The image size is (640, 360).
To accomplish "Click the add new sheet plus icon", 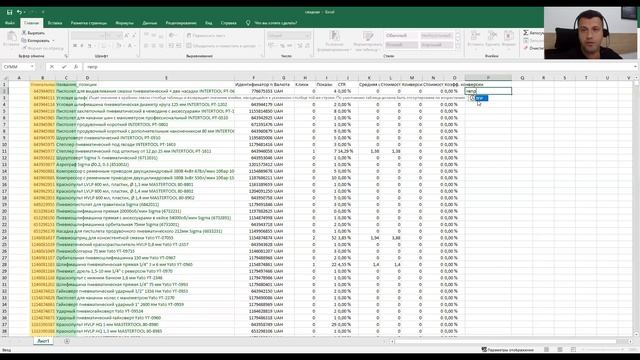I will (x=67, y=341).
